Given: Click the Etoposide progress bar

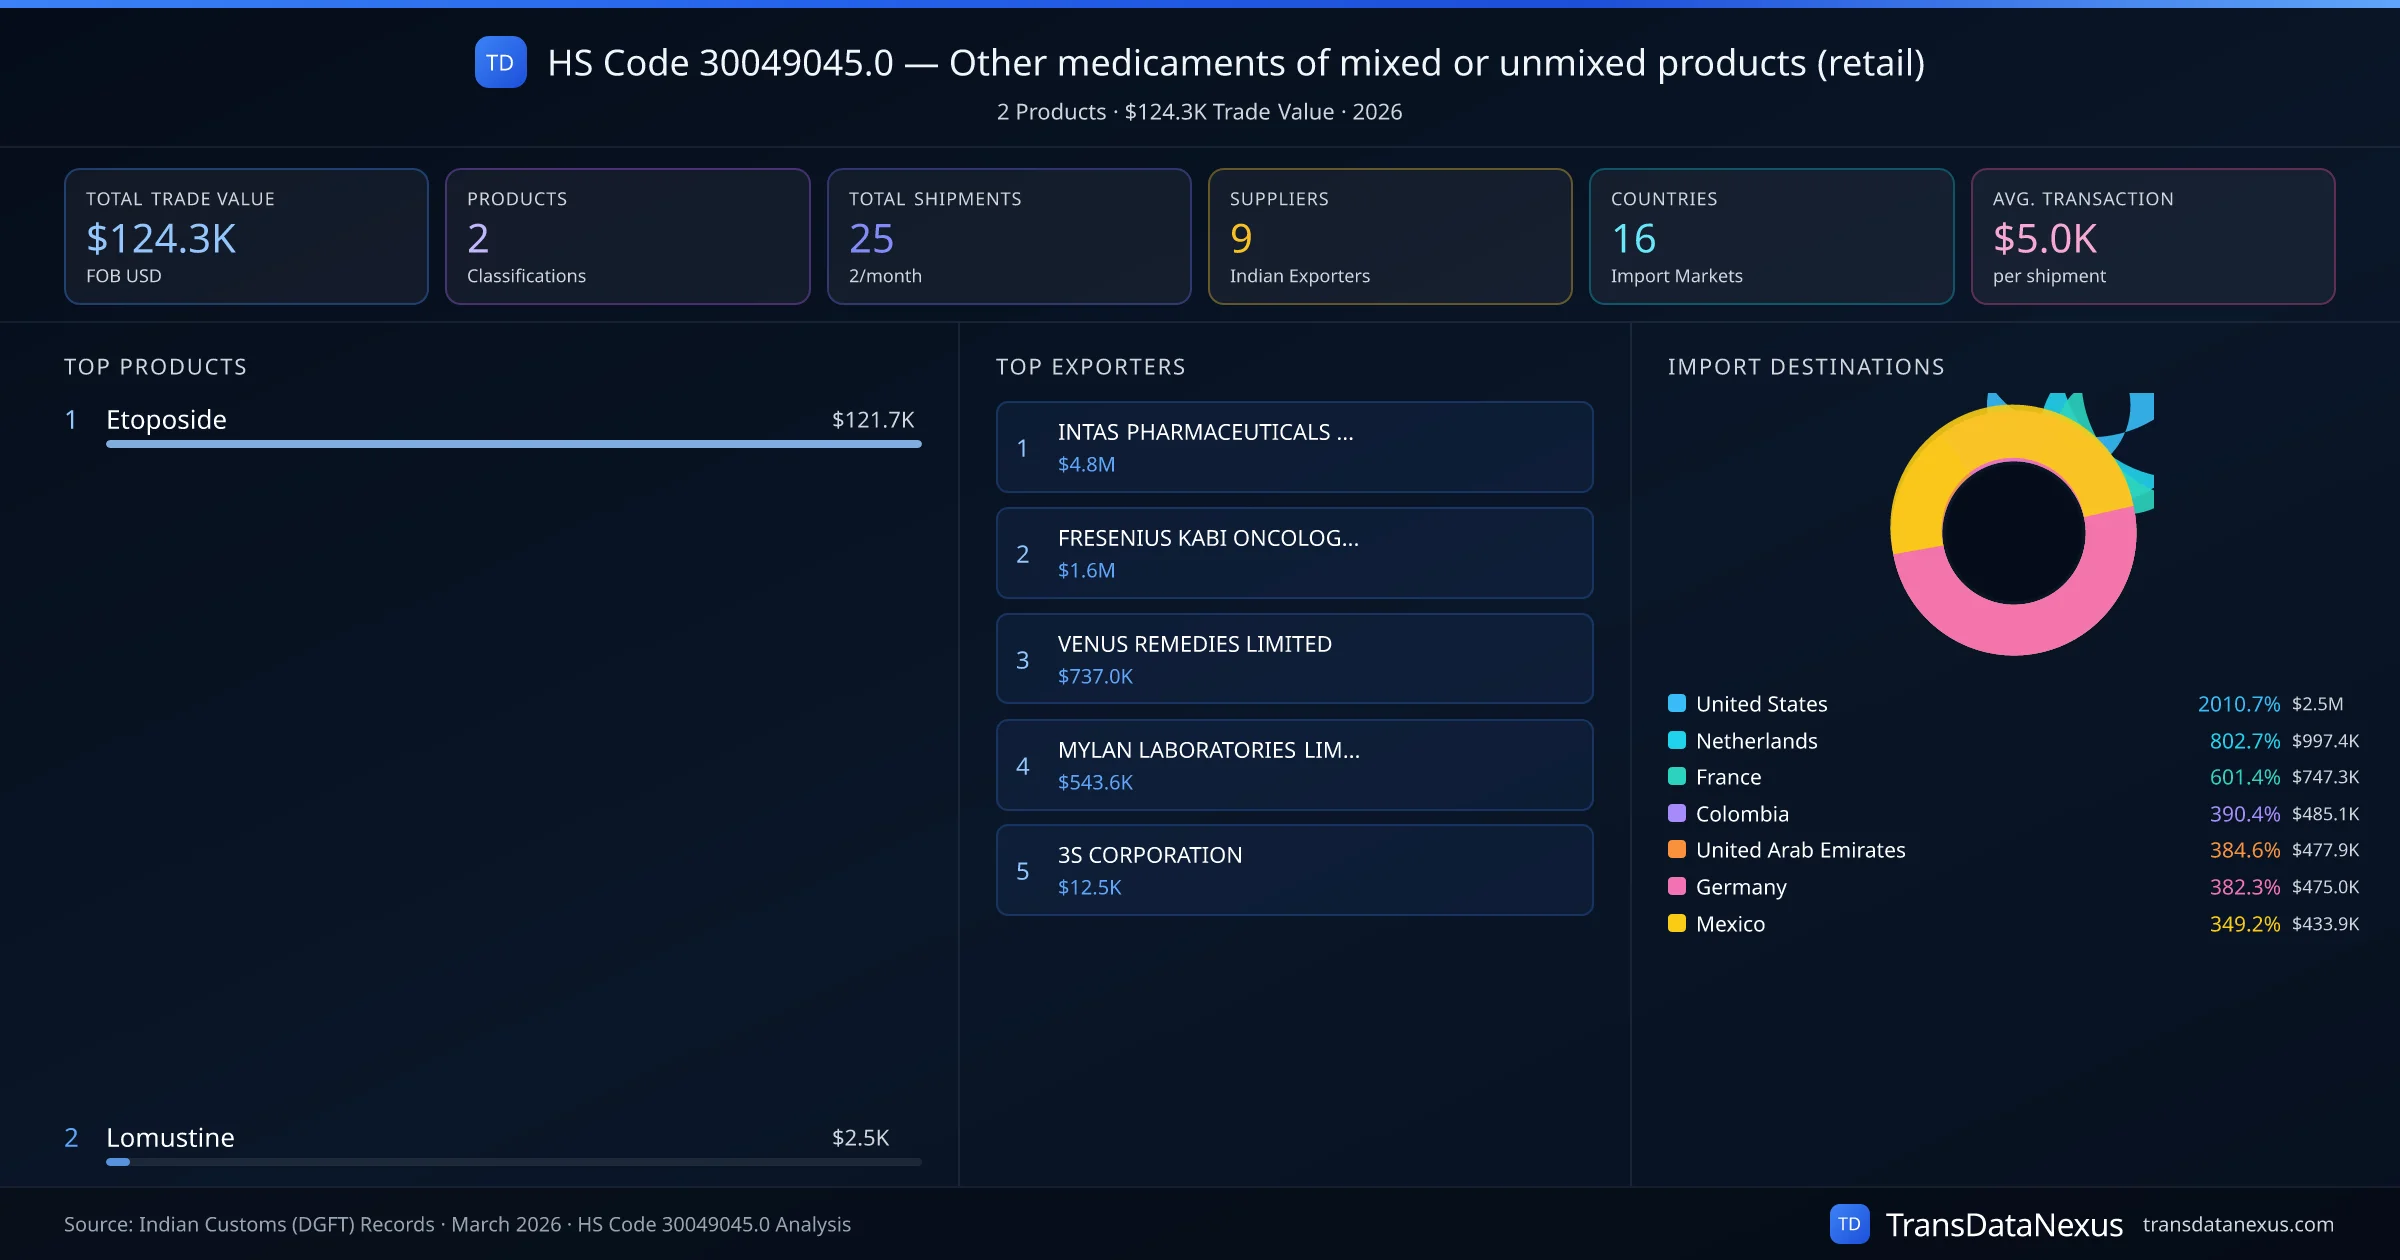Looking at the screenshot, I should (513, 444).
